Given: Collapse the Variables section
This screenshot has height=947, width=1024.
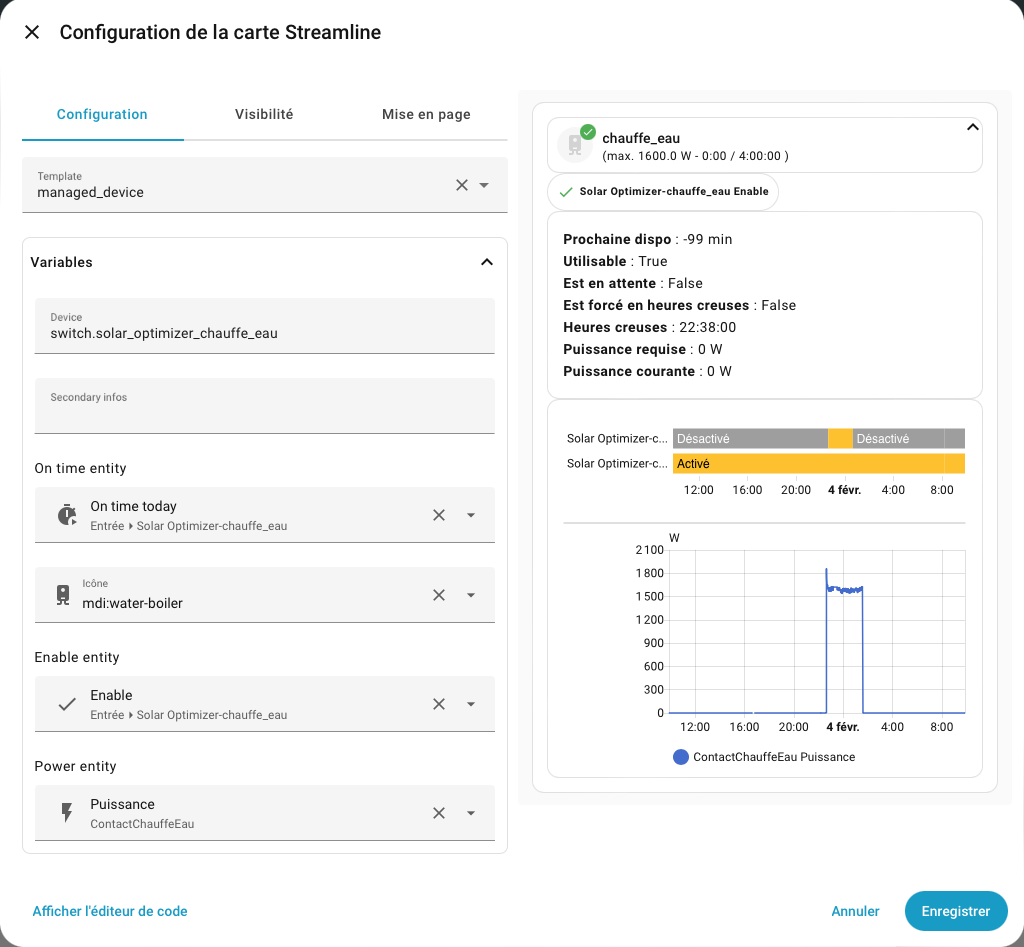Looking at the screenshot, I should [x=486, y=262].
